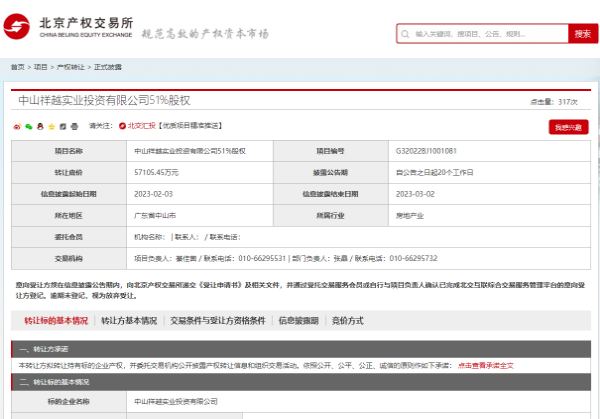The height and width of the screenshot is (419, 600).
Task: Click the red 北交汇投 follow icon link
Action: (138, 126)
